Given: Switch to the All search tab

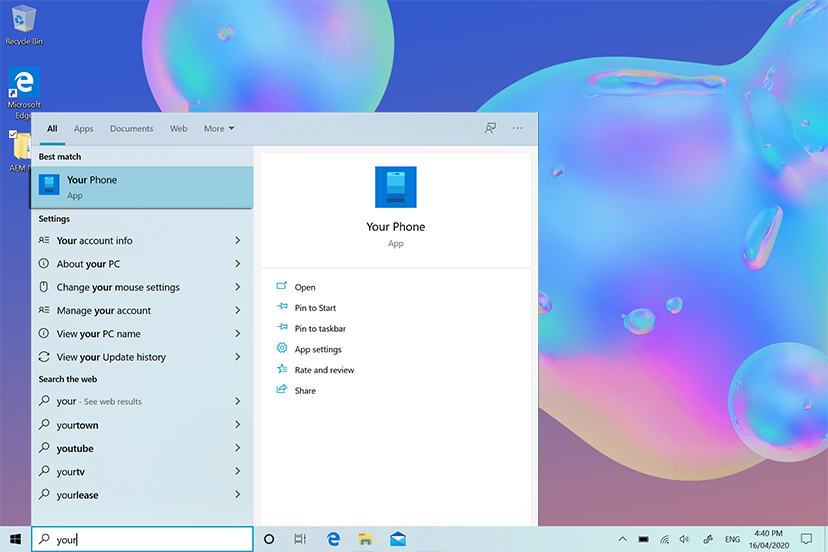Looking at the screenshot, I should (x=52, y=128).
